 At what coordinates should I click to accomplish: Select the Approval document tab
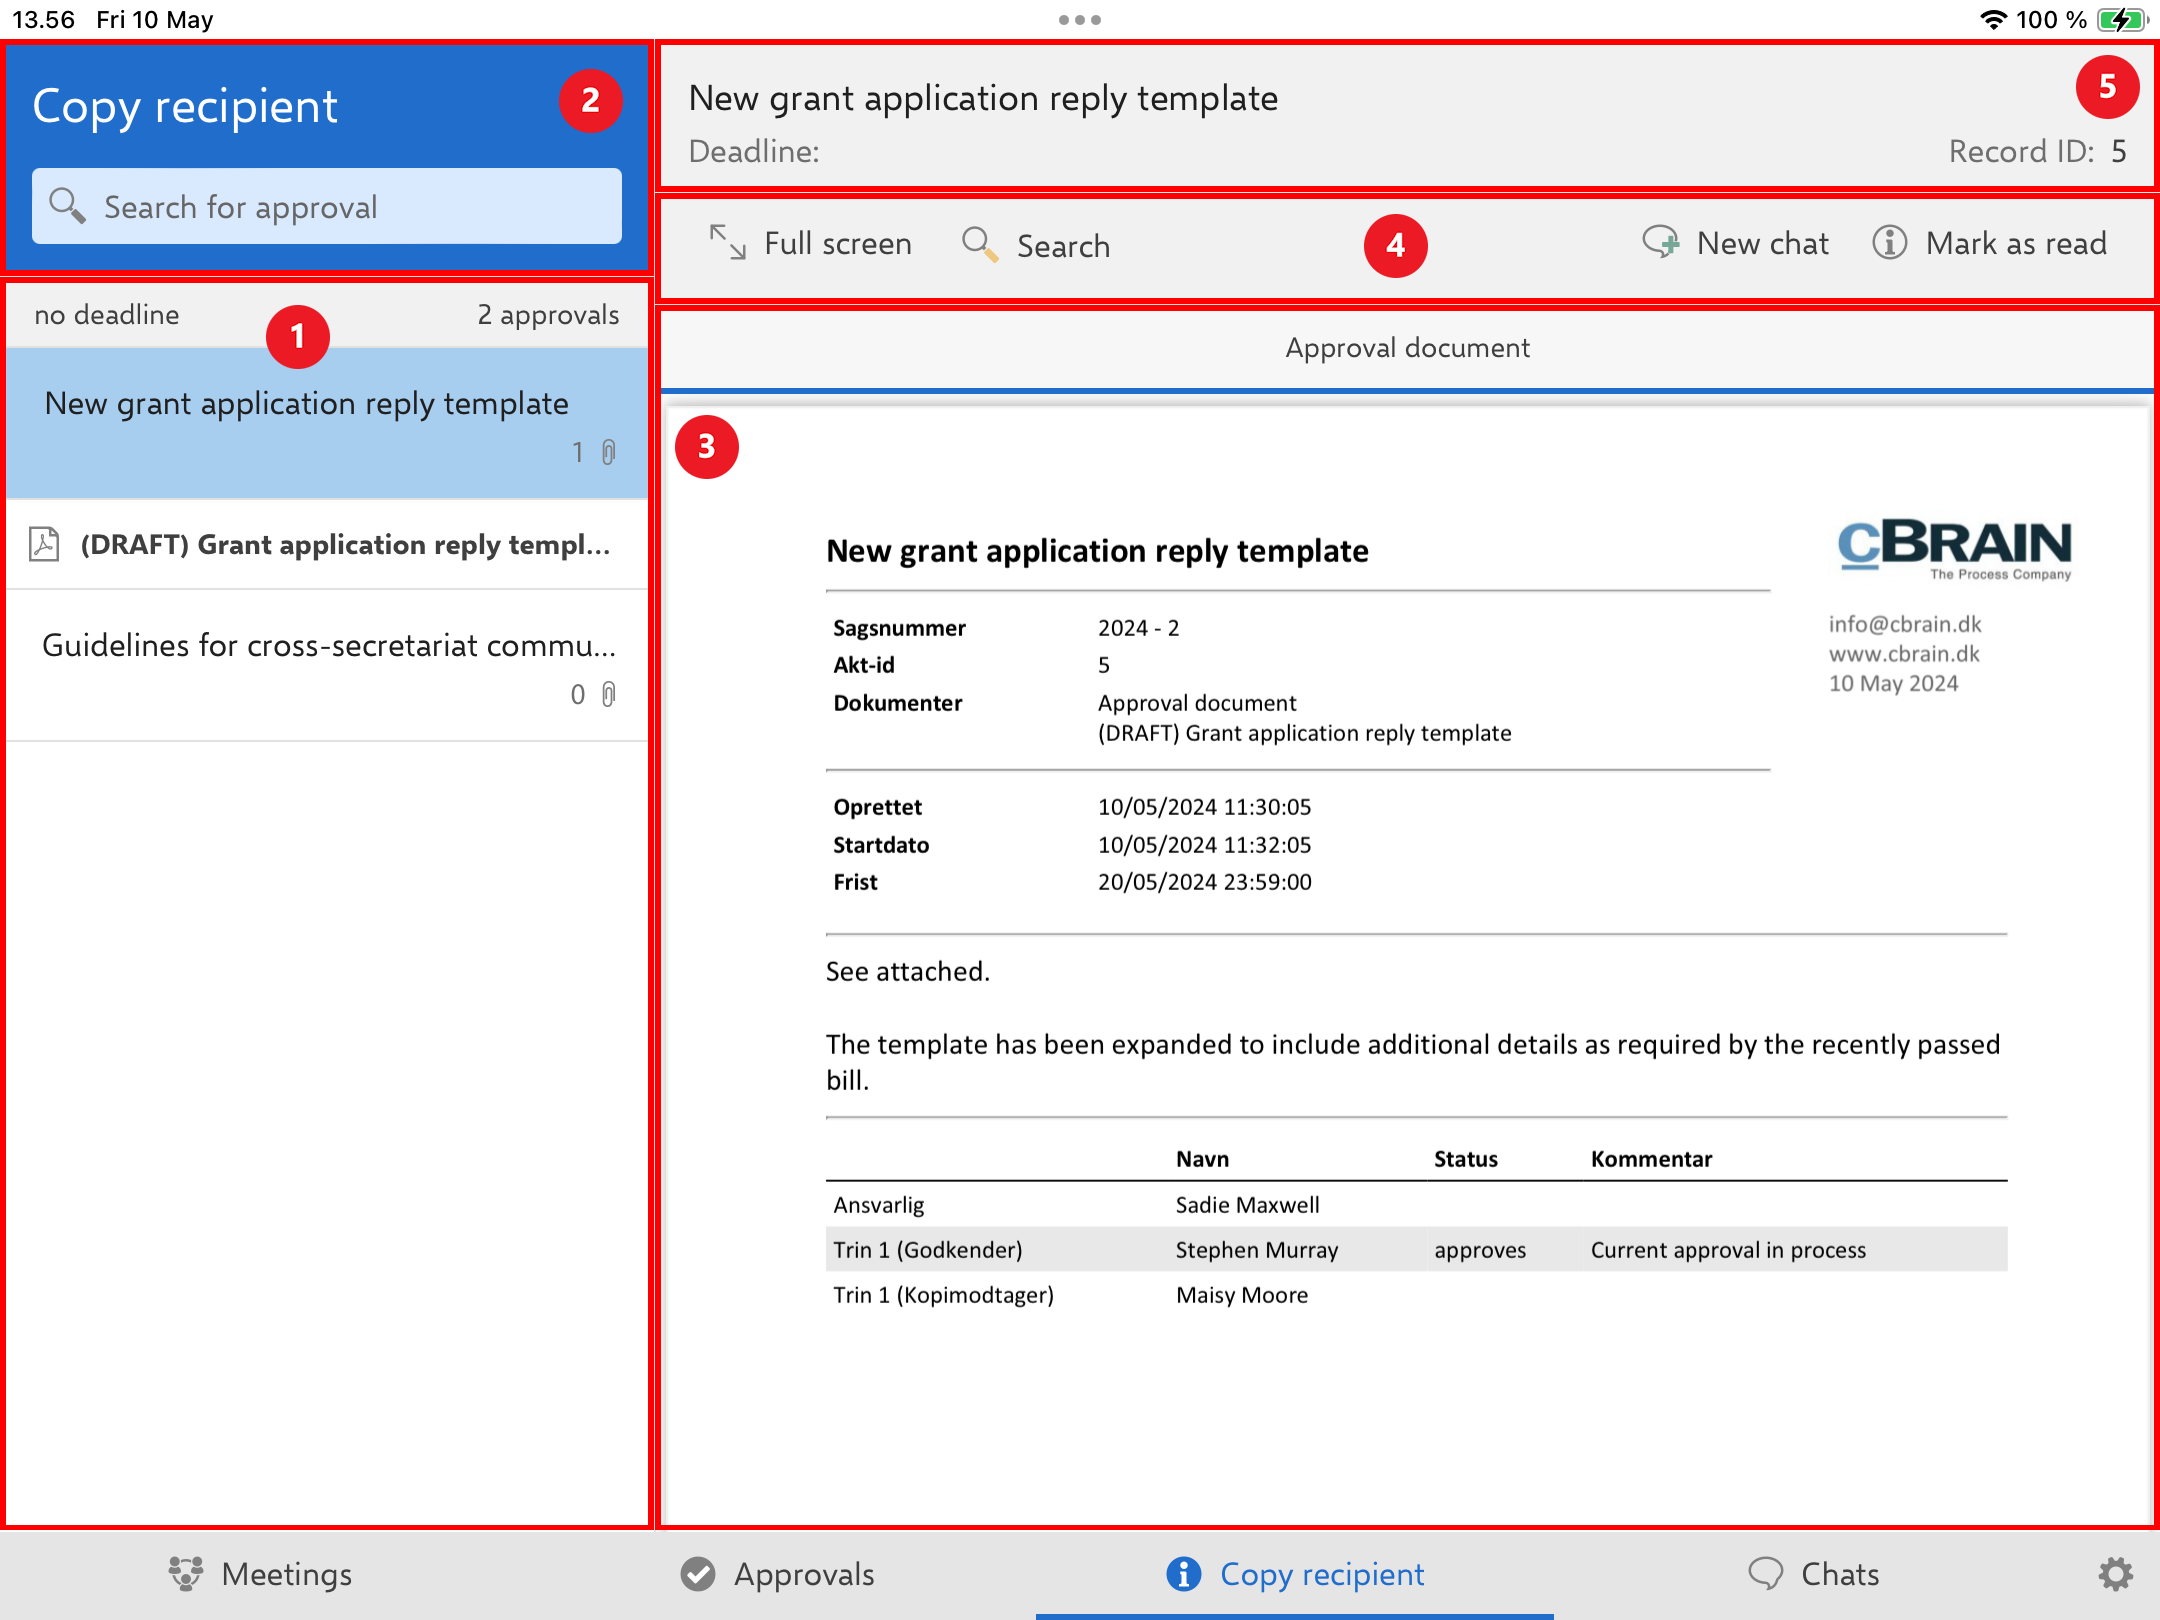[1407, 348]
